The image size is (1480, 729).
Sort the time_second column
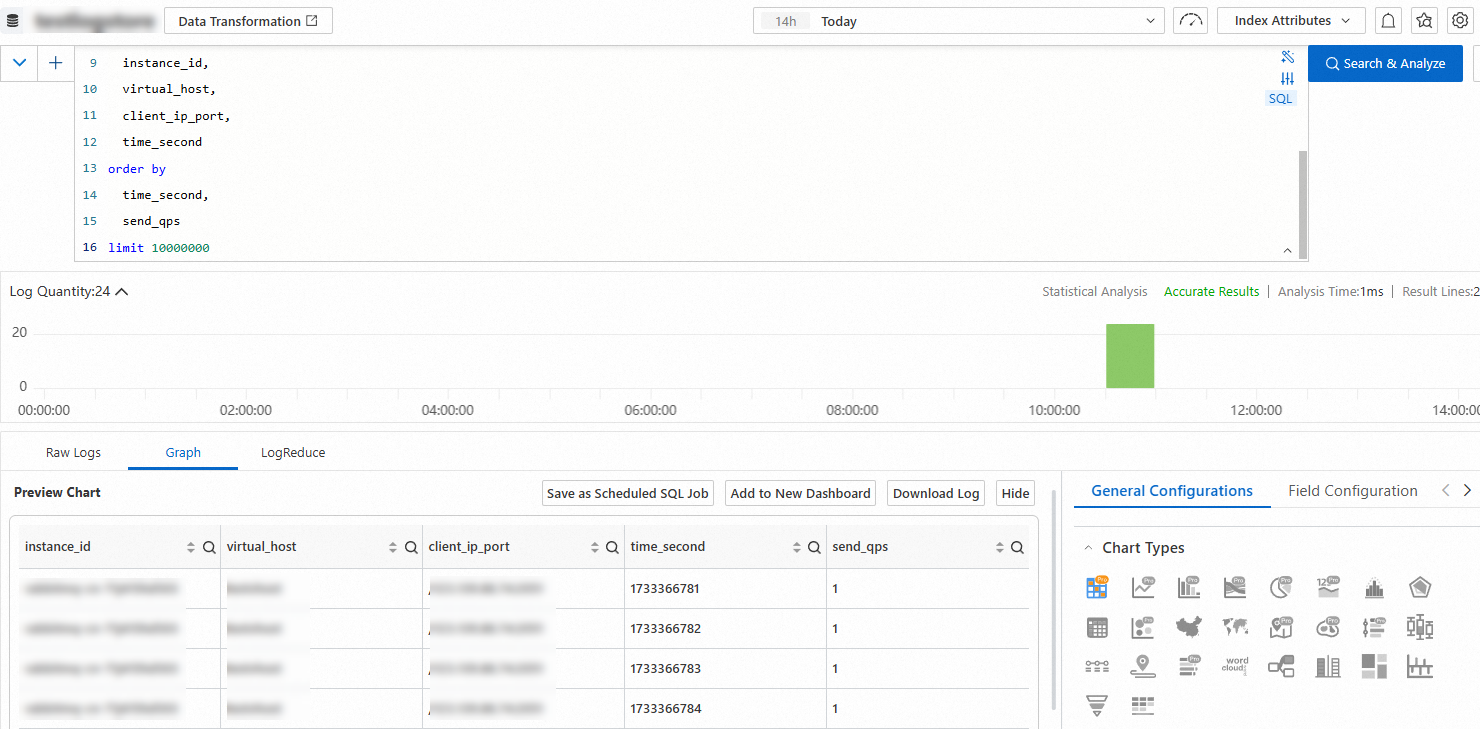click(797, 547)
